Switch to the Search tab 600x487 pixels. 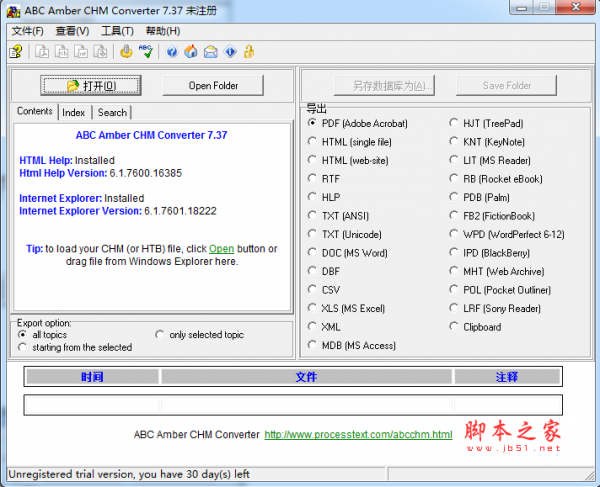click(x=112, y=113)
